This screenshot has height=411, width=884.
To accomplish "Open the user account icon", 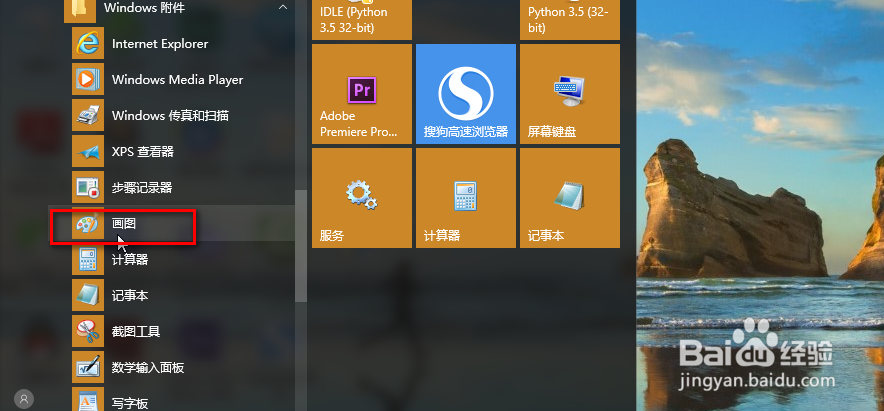I will [x=24, y=399].
